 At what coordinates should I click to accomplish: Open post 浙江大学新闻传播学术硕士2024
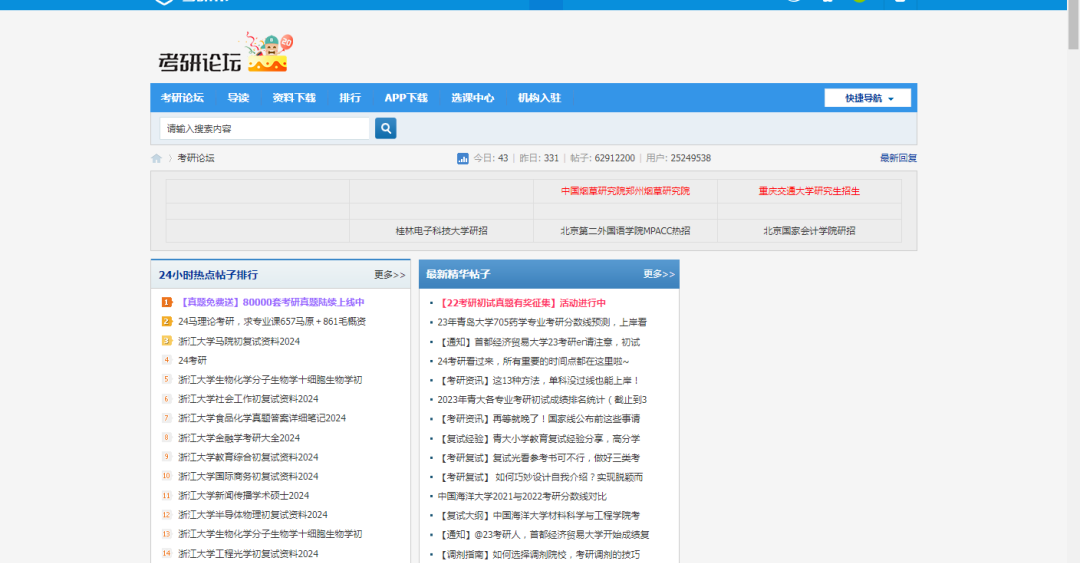point(243,495)
